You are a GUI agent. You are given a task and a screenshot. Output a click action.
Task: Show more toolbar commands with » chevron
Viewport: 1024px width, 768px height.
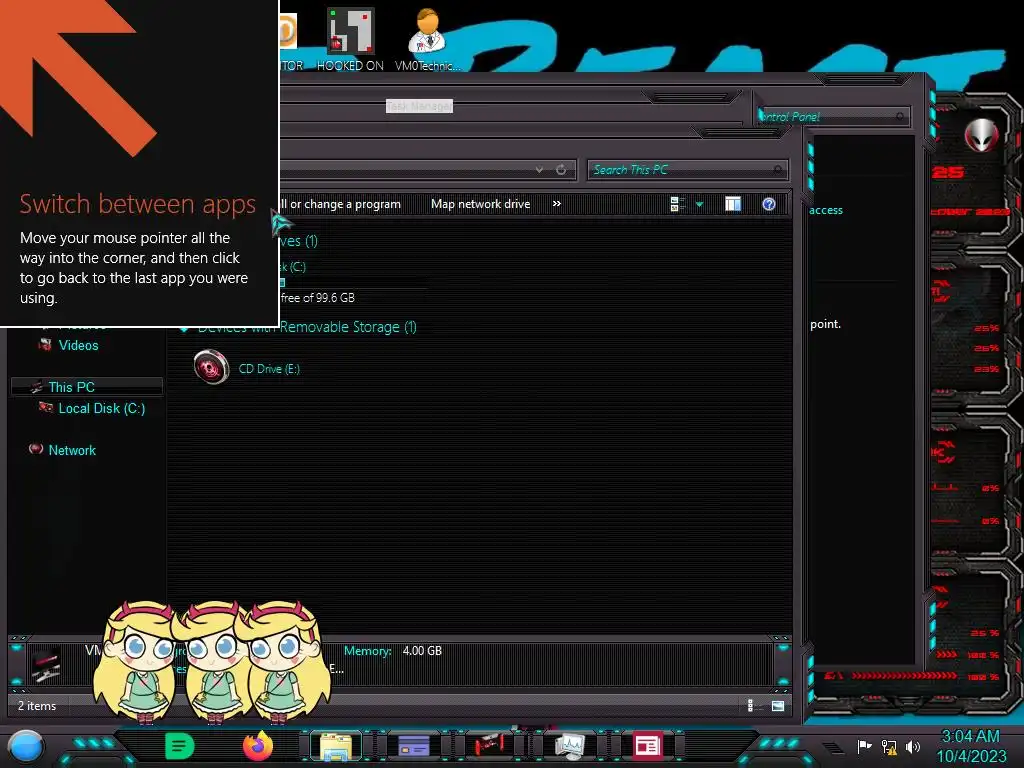556,204
